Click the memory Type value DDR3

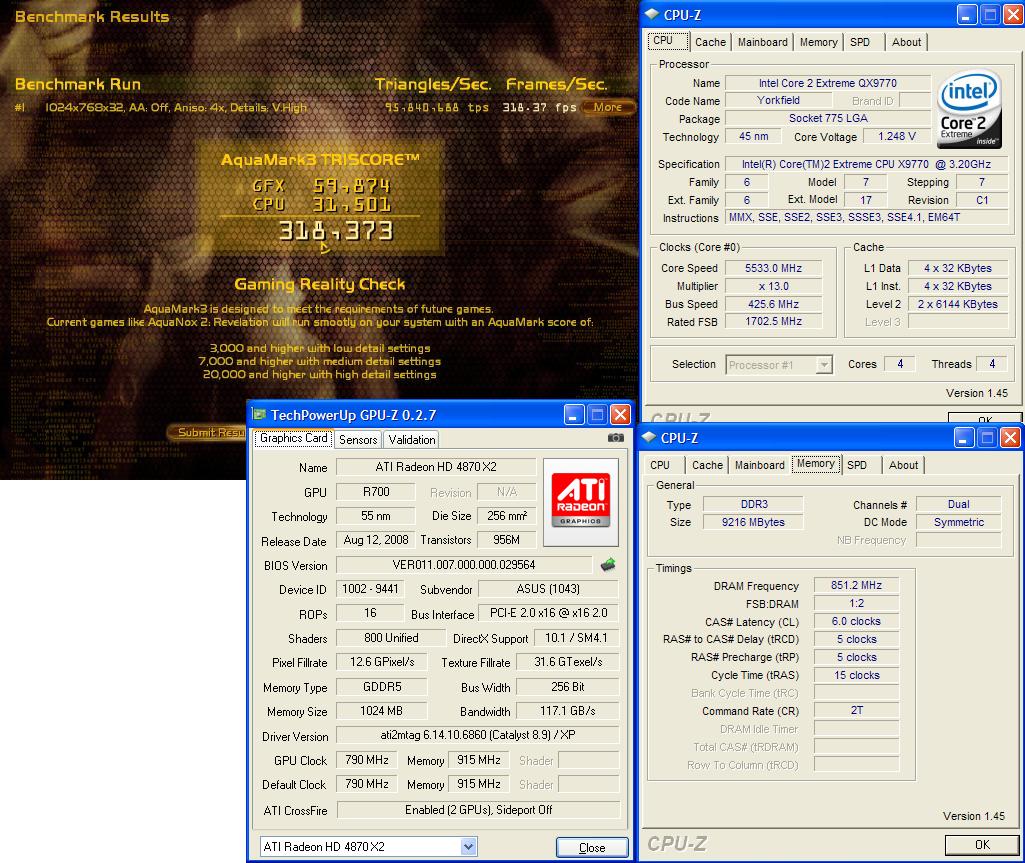tap(752, 504)
